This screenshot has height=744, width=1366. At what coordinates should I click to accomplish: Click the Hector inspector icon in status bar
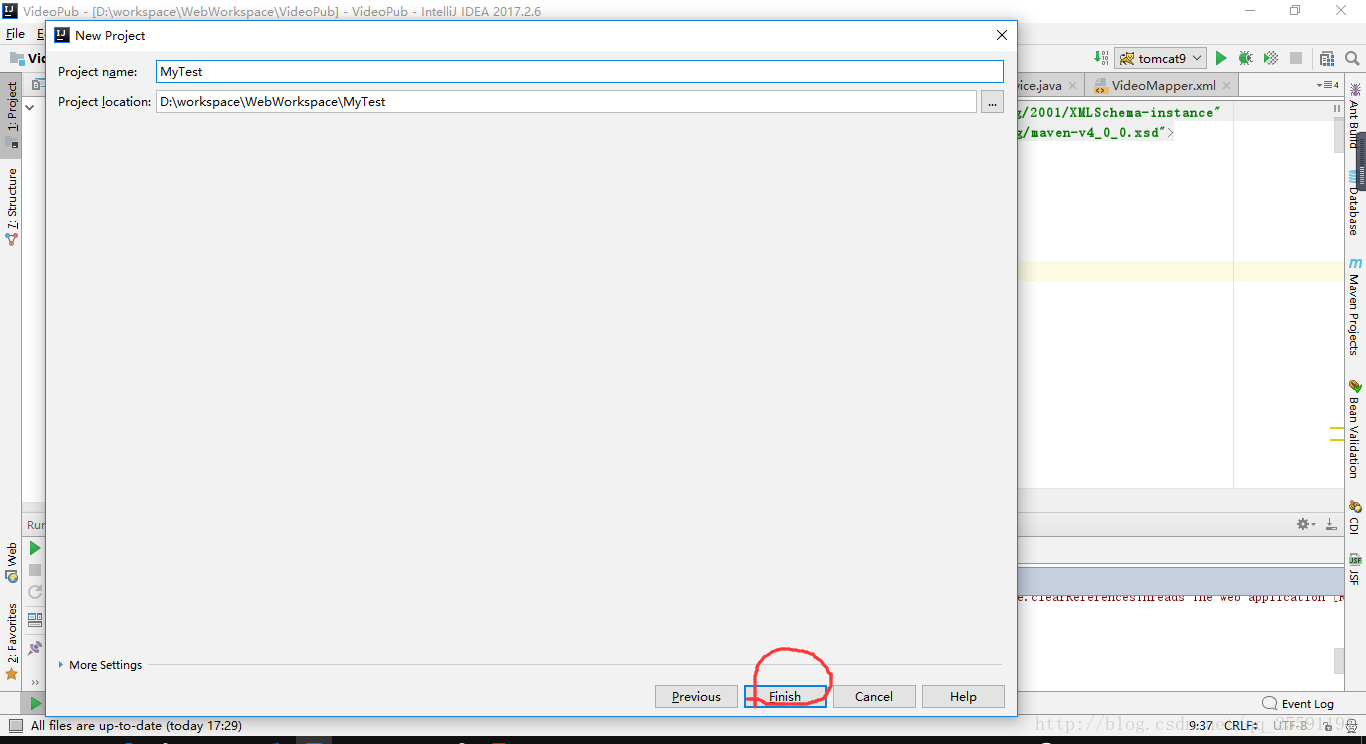pyautogui.click(x=1353, y=726)
